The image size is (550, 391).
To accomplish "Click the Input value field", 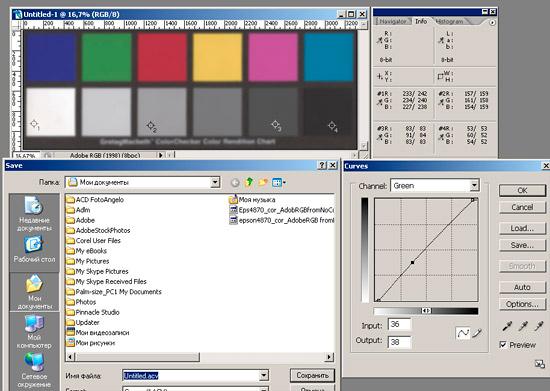I will click(400, 324).
